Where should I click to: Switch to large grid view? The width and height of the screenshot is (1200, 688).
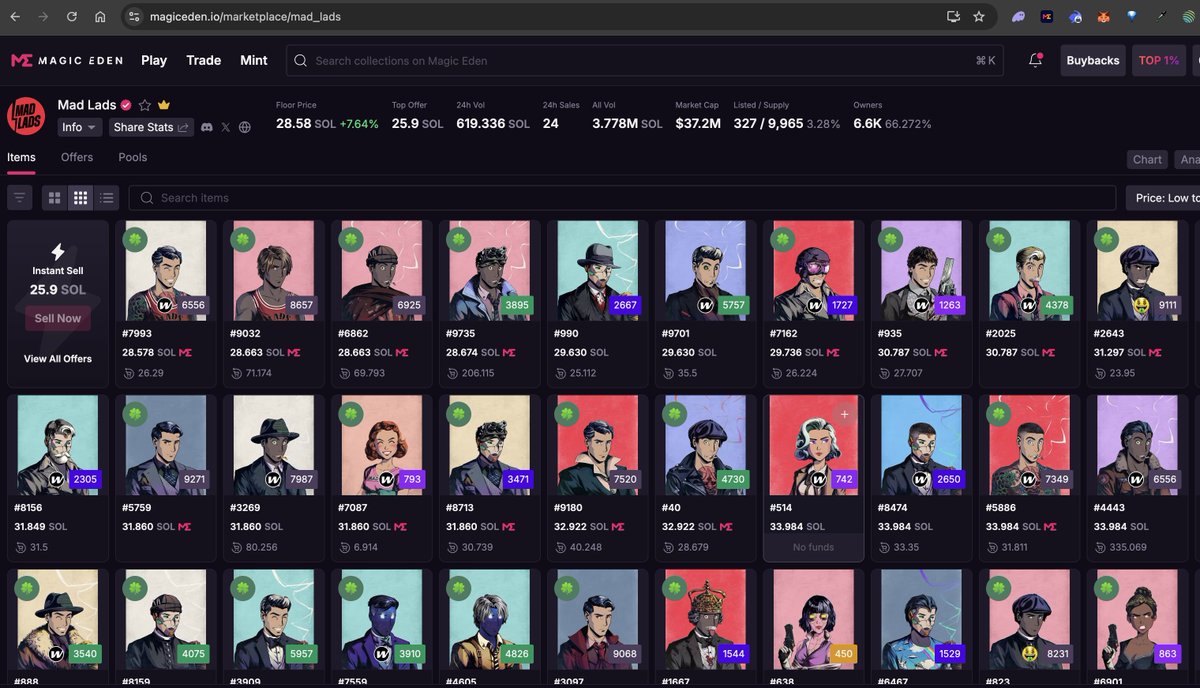pos(55,198)
